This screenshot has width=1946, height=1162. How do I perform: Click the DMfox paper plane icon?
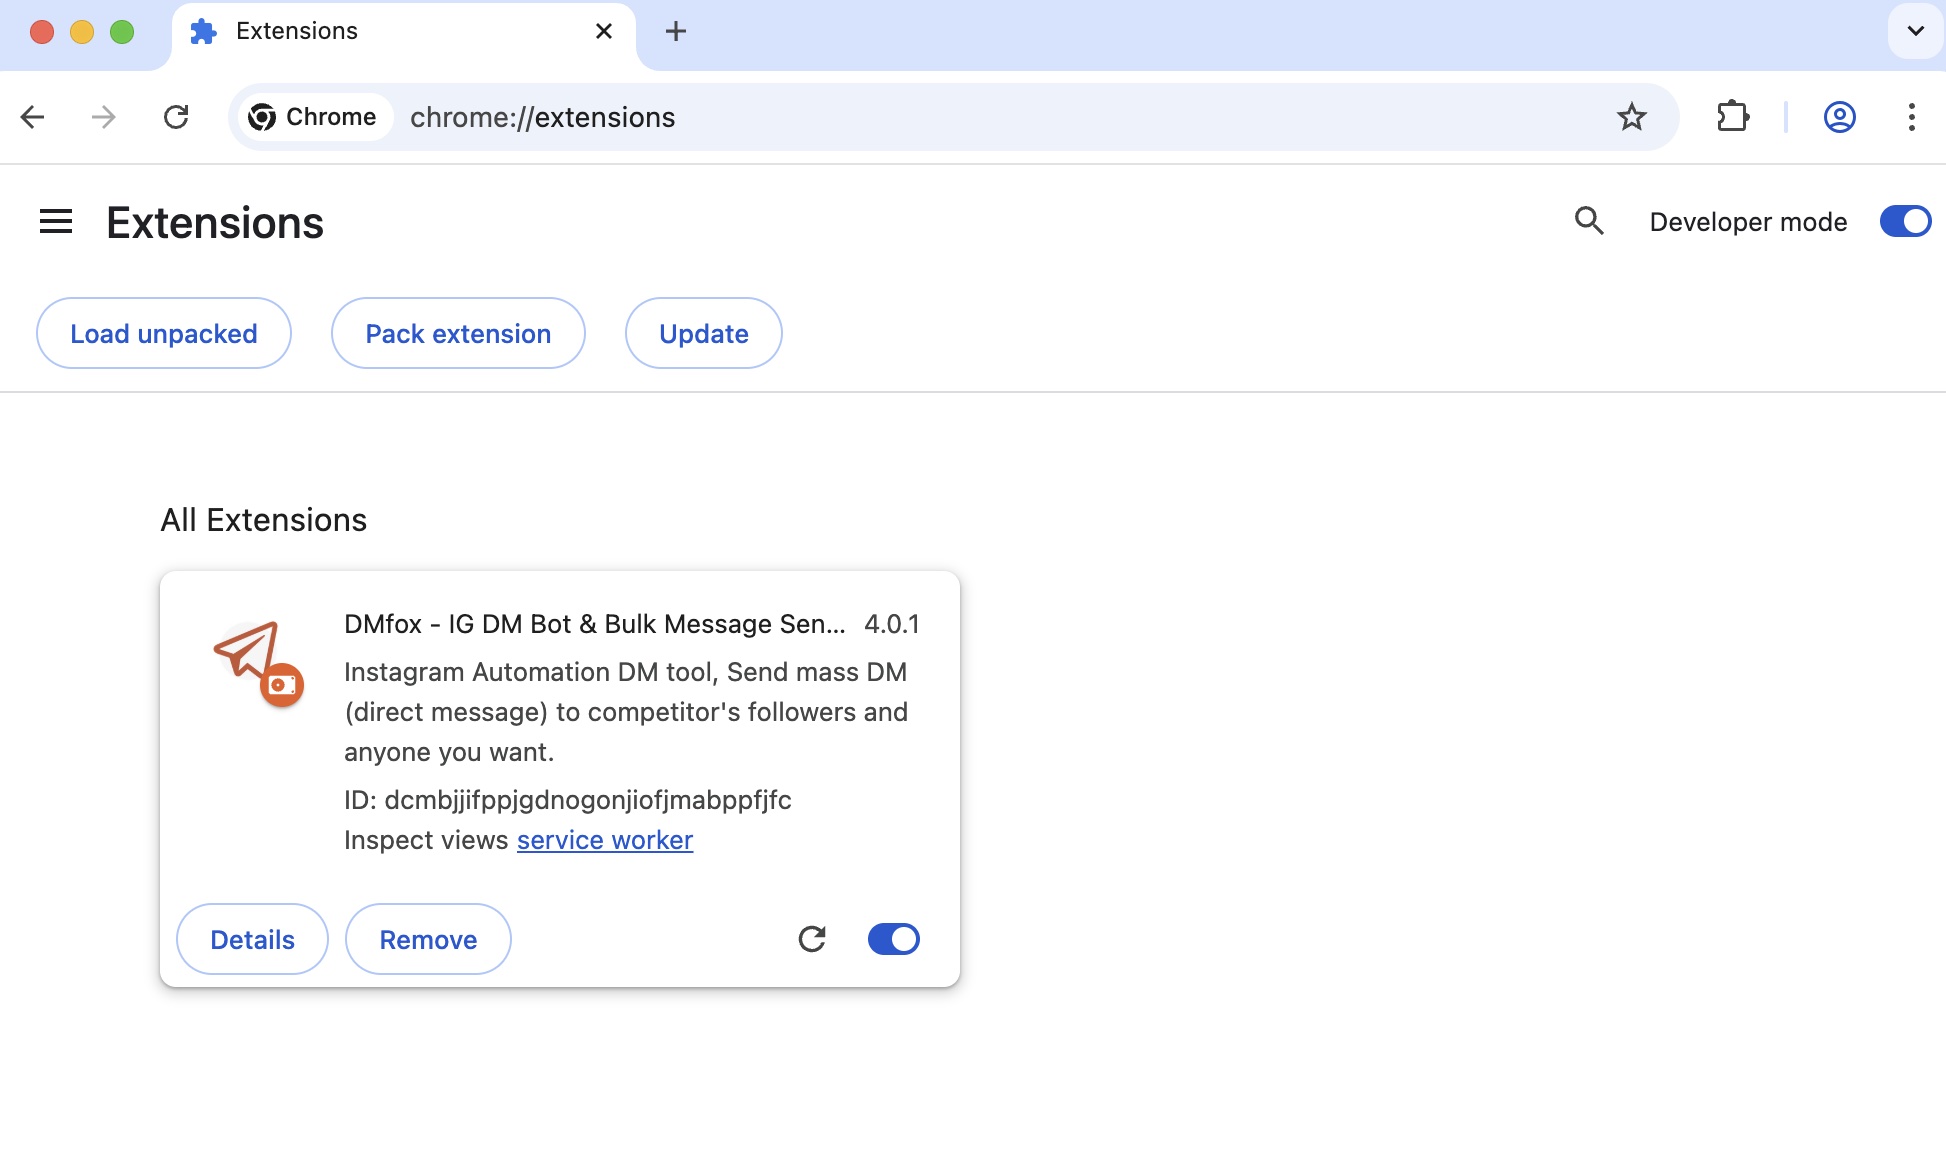(x=258, y=663)
